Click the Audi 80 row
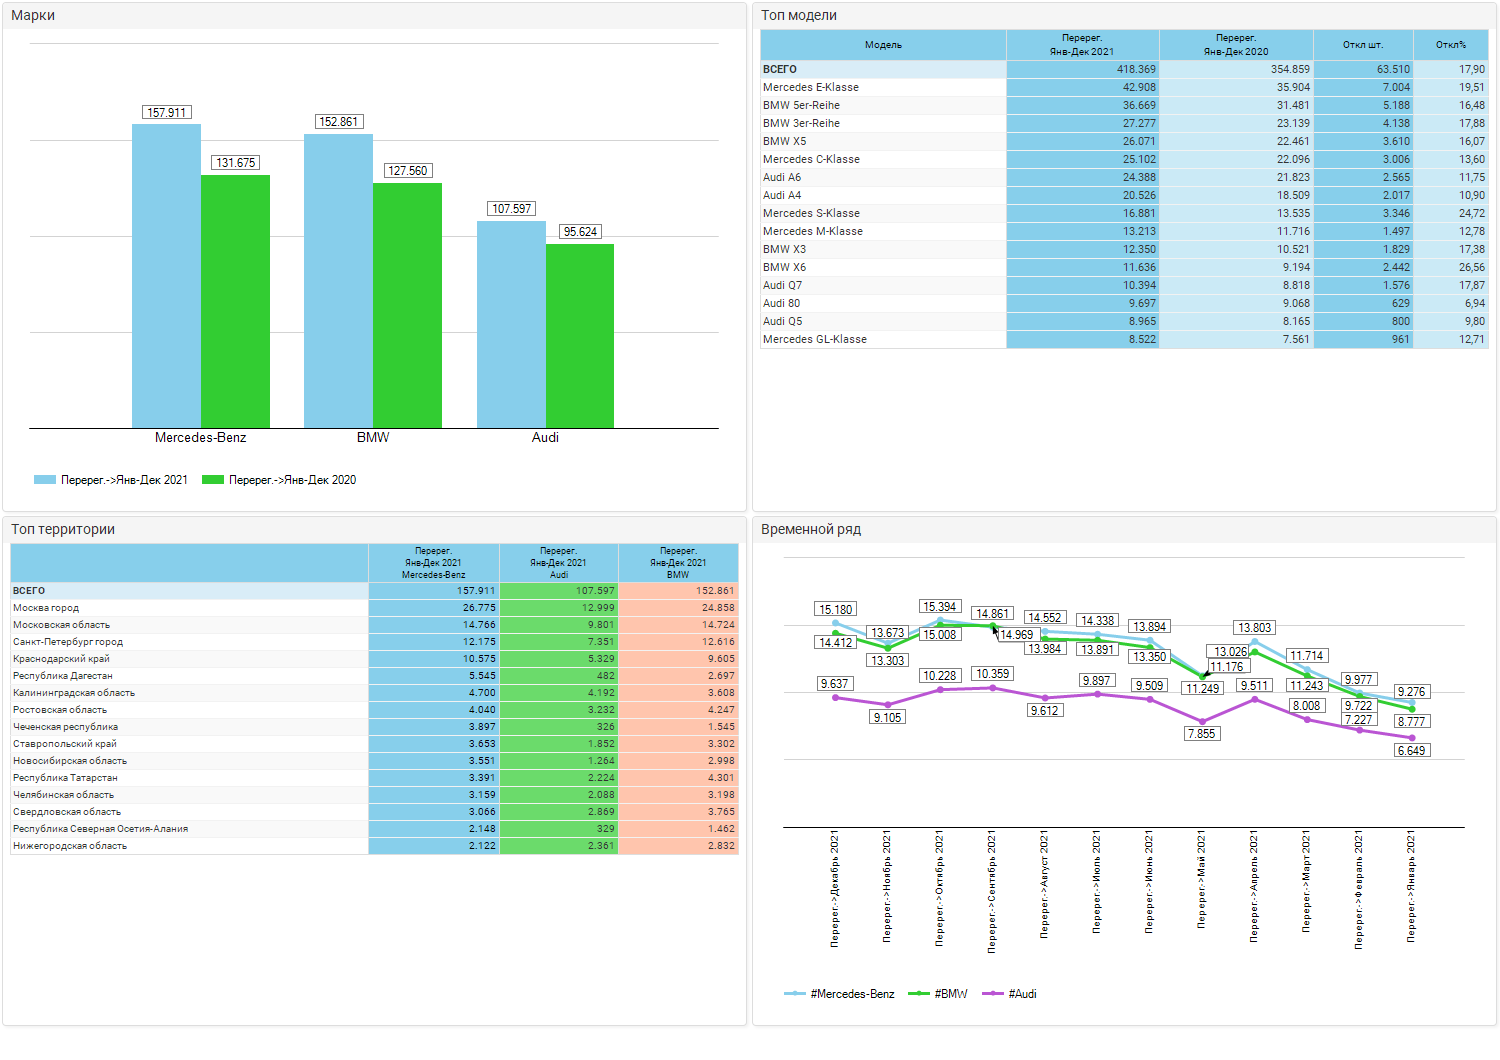This screenshot has height=1060, width=1500. pos(1124,303)
